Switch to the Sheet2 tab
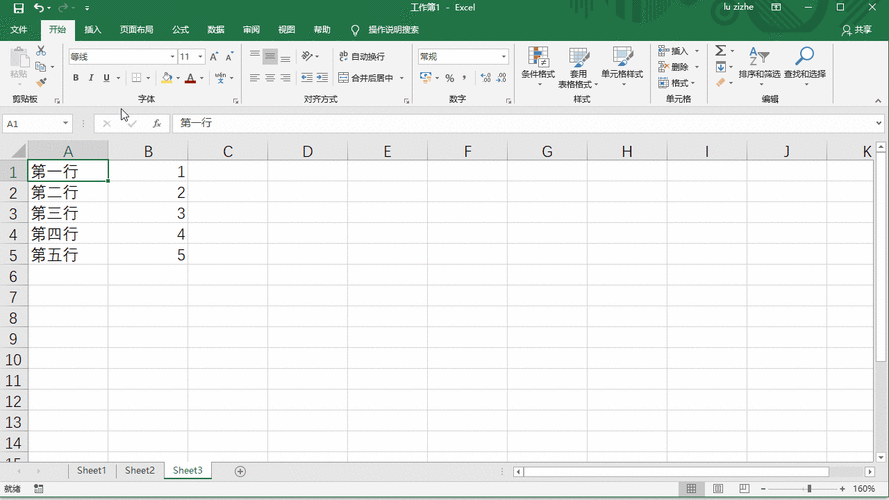 click(x=139, y=471)
